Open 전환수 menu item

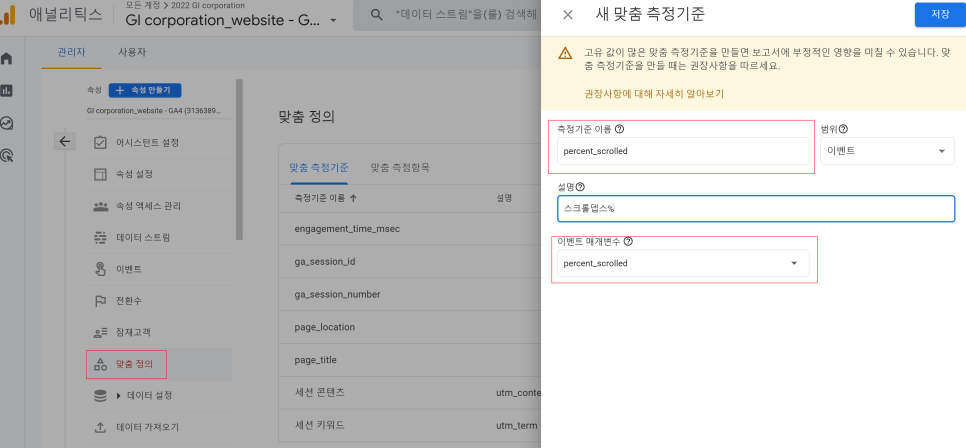point(129,301)
